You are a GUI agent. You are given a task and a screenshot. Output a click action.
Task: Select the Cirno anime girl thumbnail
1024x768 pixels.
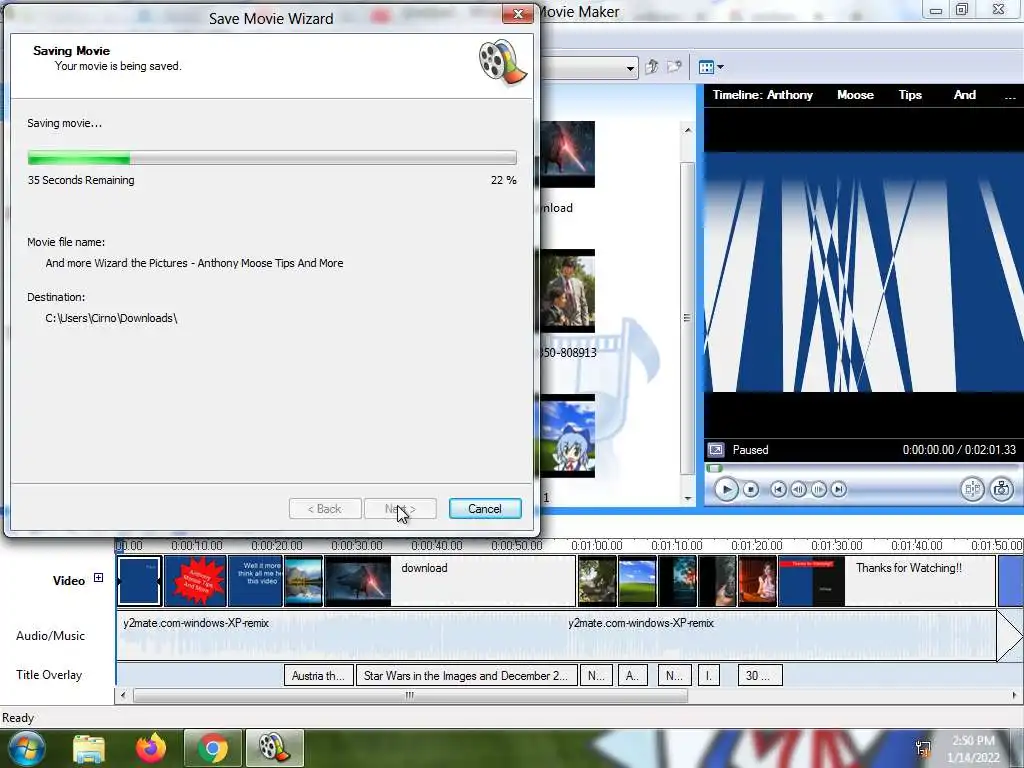click(x=568, y=436)
